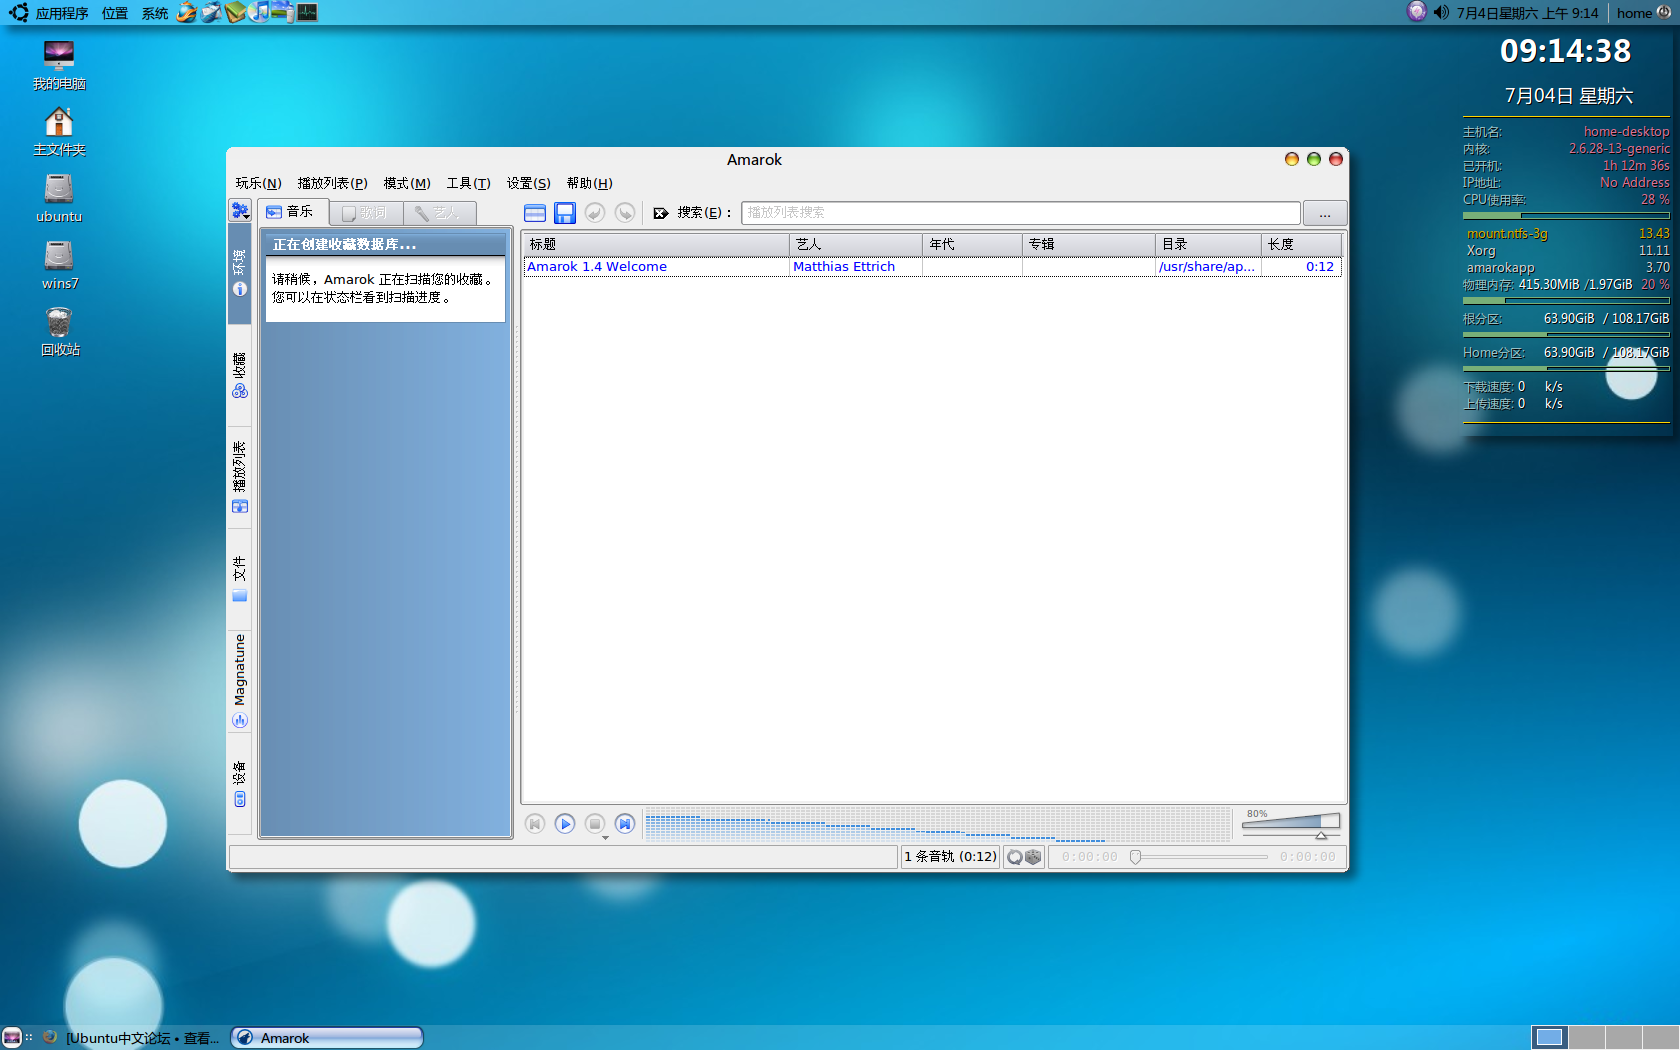Click the '/usr/share/ap...' directory cell
The height and width of the screenshot is (1050, 1680).
coord(1207,267)
